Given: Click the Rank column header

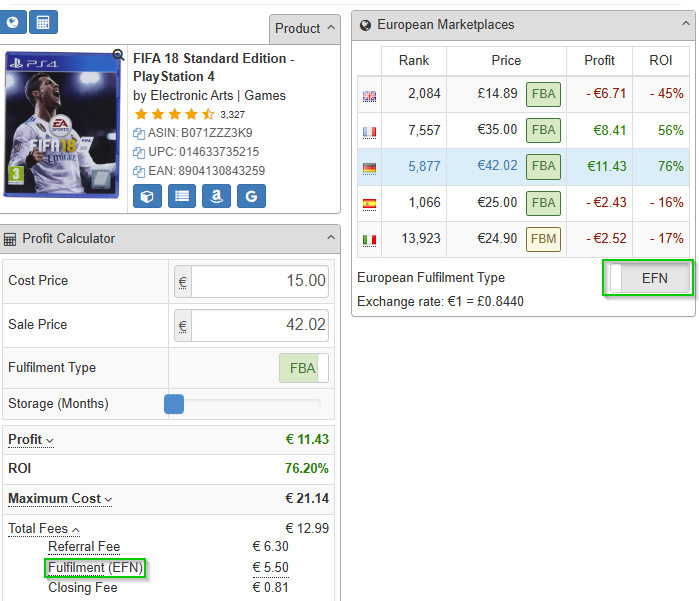Looking at the screenshot, I should (x=414, y=61).
